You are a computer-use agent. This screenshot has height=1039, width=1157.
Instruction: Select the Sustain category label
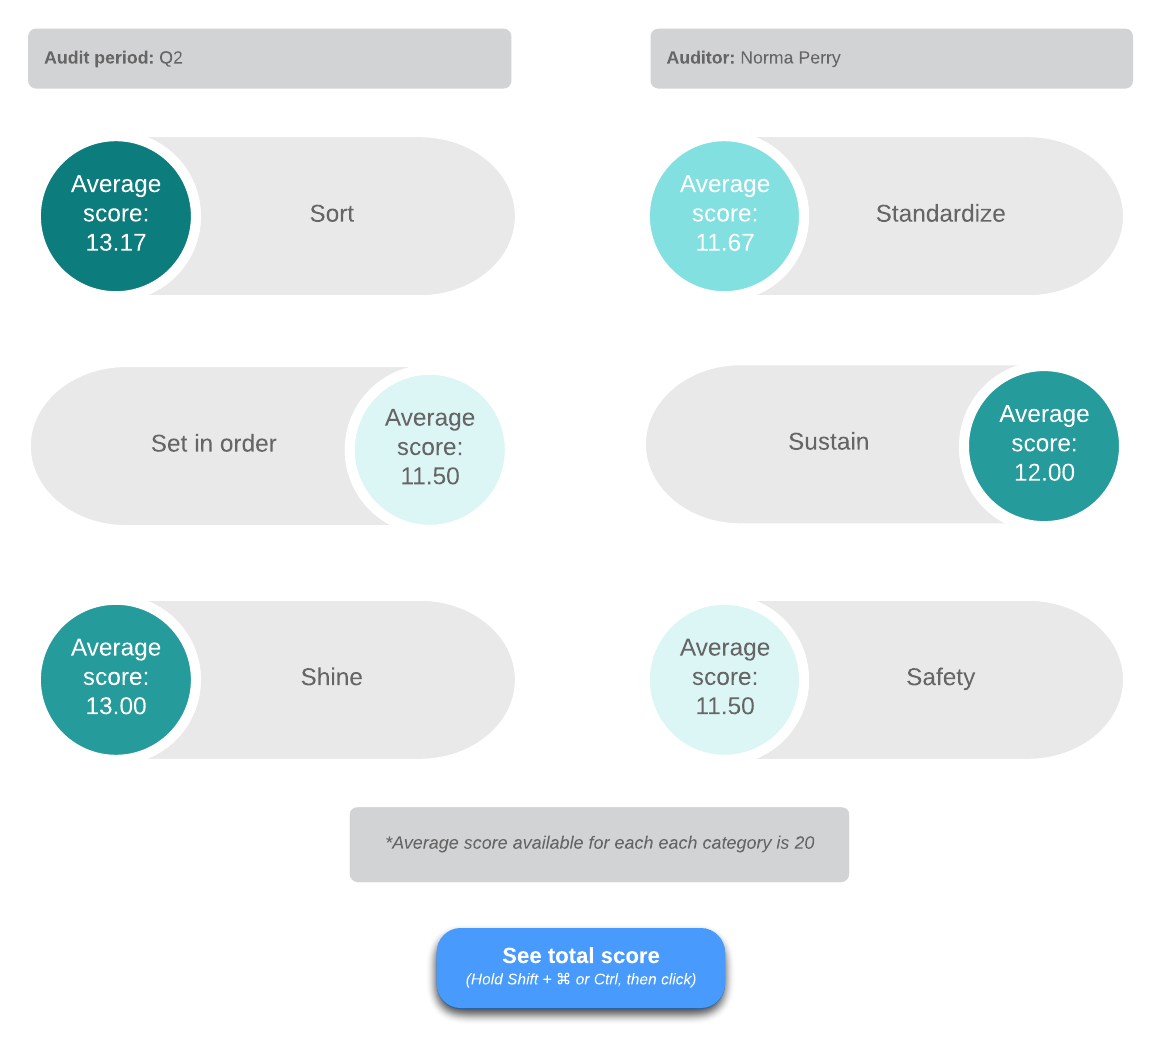click(x=829, y=441)
